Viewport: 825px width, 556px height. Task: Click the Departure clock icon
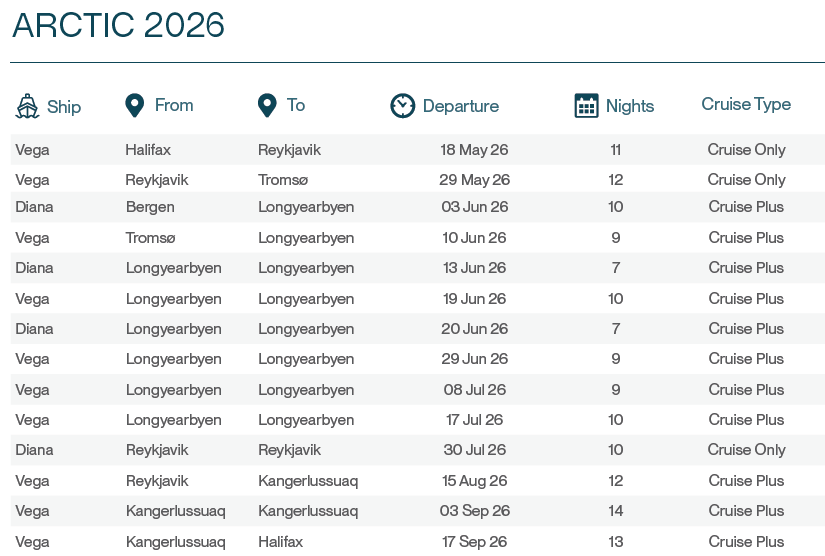[x=402, y=106]
